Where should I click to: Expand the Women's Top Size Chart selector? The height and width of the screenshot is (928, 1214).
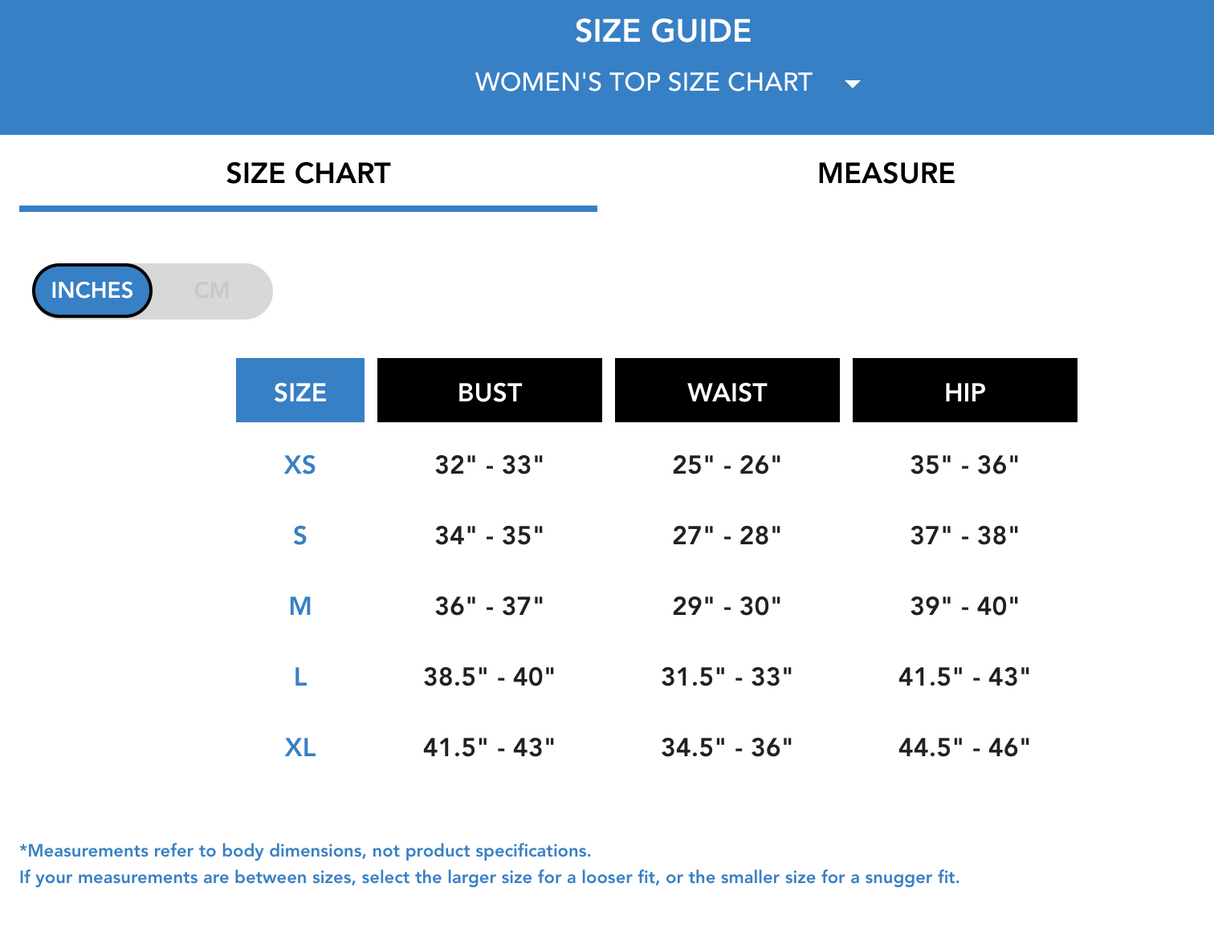coord(643,82)
